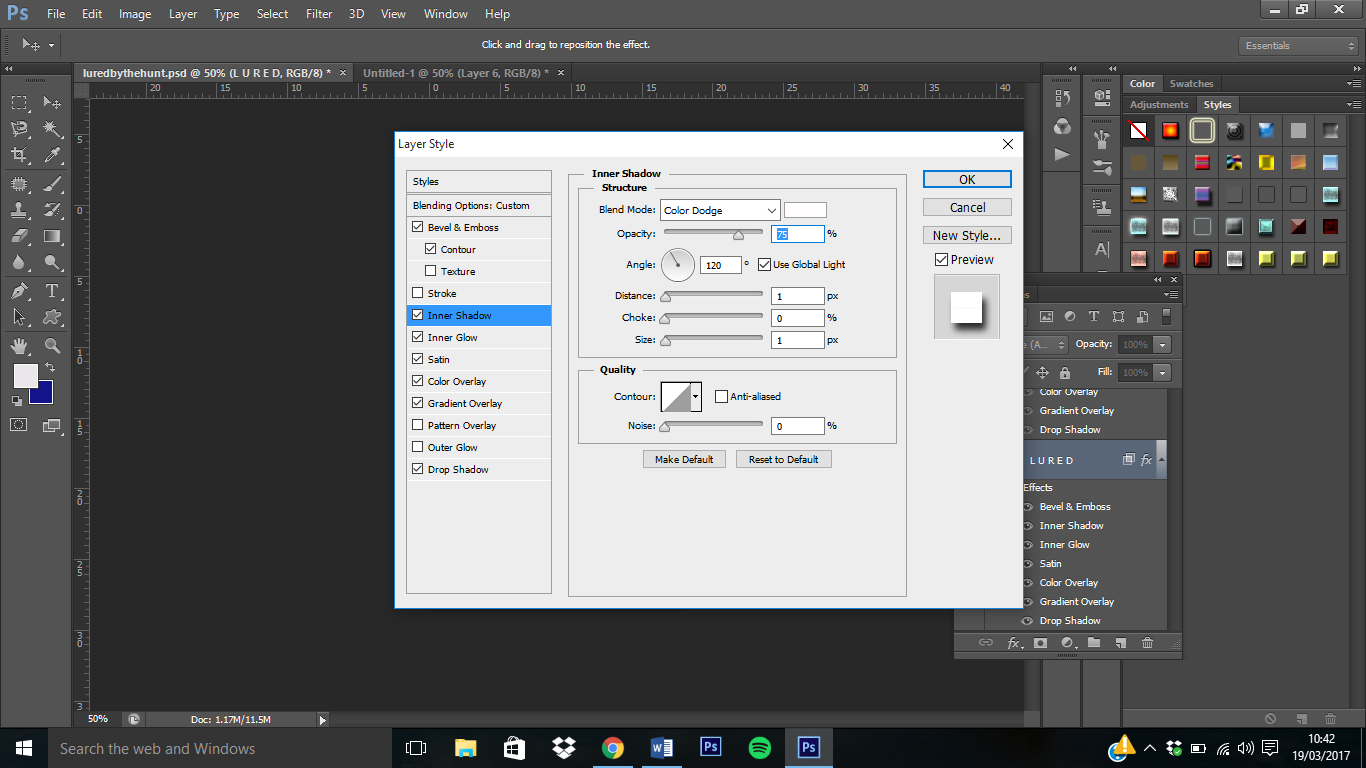Screen dimensions: 1366x768
Task: Open the Contour picker dropdown arrow
Action: pos(695,397)
